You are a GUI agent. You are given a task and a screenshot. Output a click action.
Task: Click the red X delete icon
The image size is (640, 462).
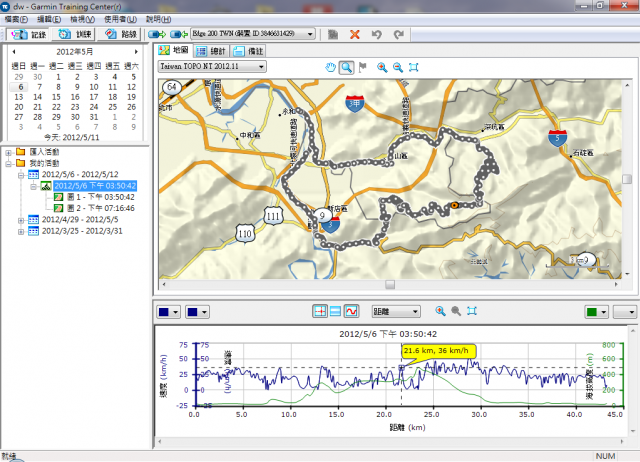[355, 34]
